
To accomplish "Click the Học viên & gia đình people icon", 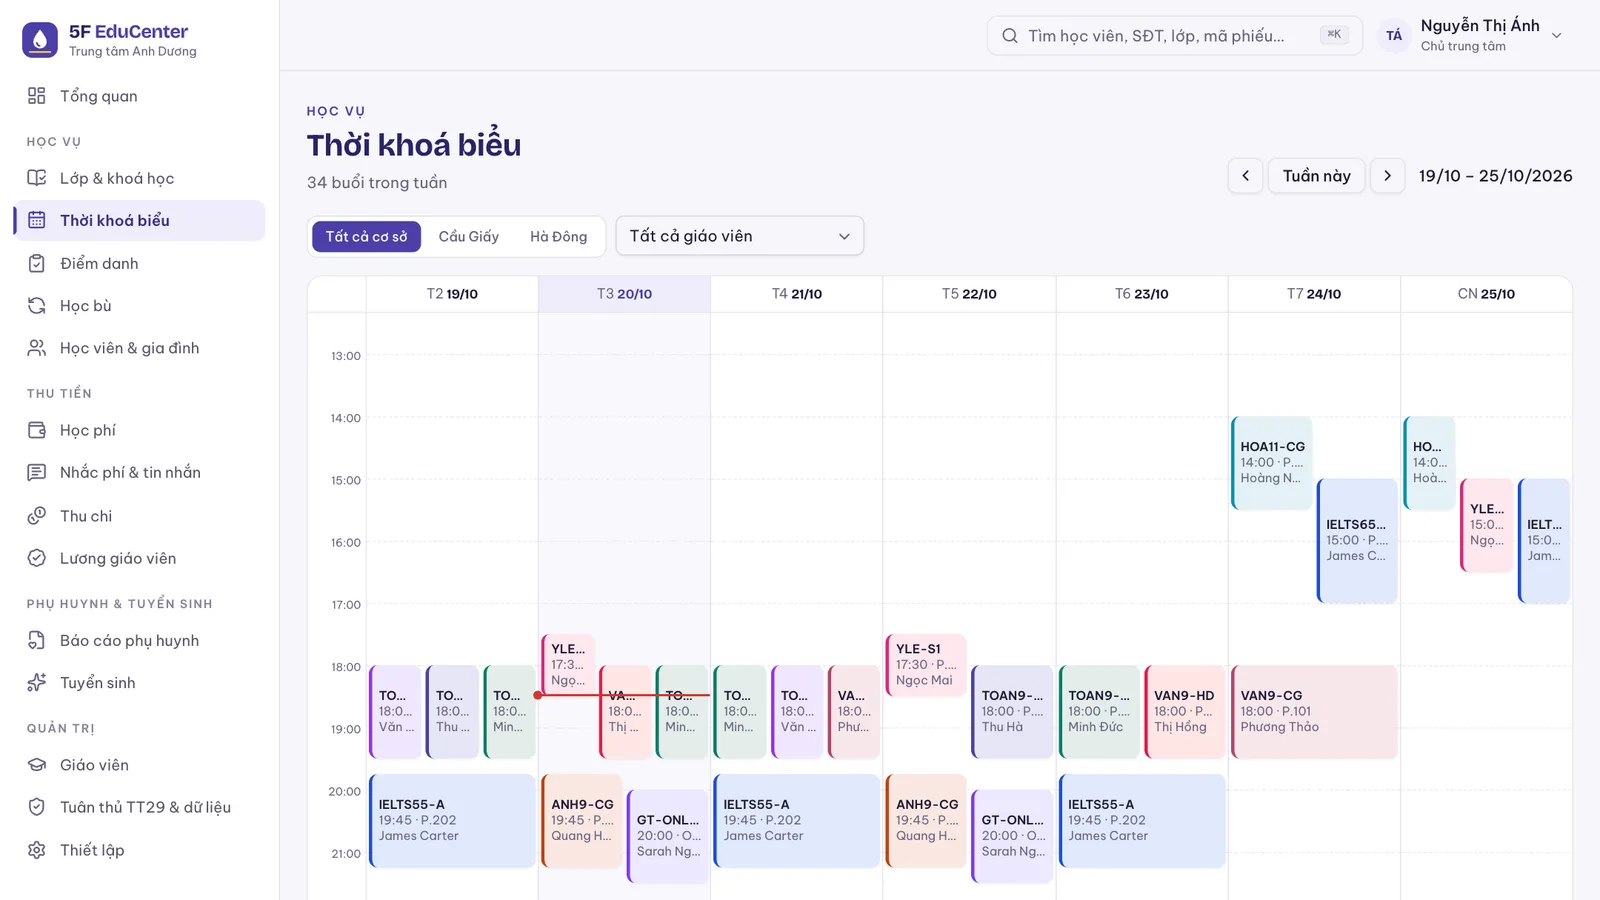I will (x=37, y=348).
